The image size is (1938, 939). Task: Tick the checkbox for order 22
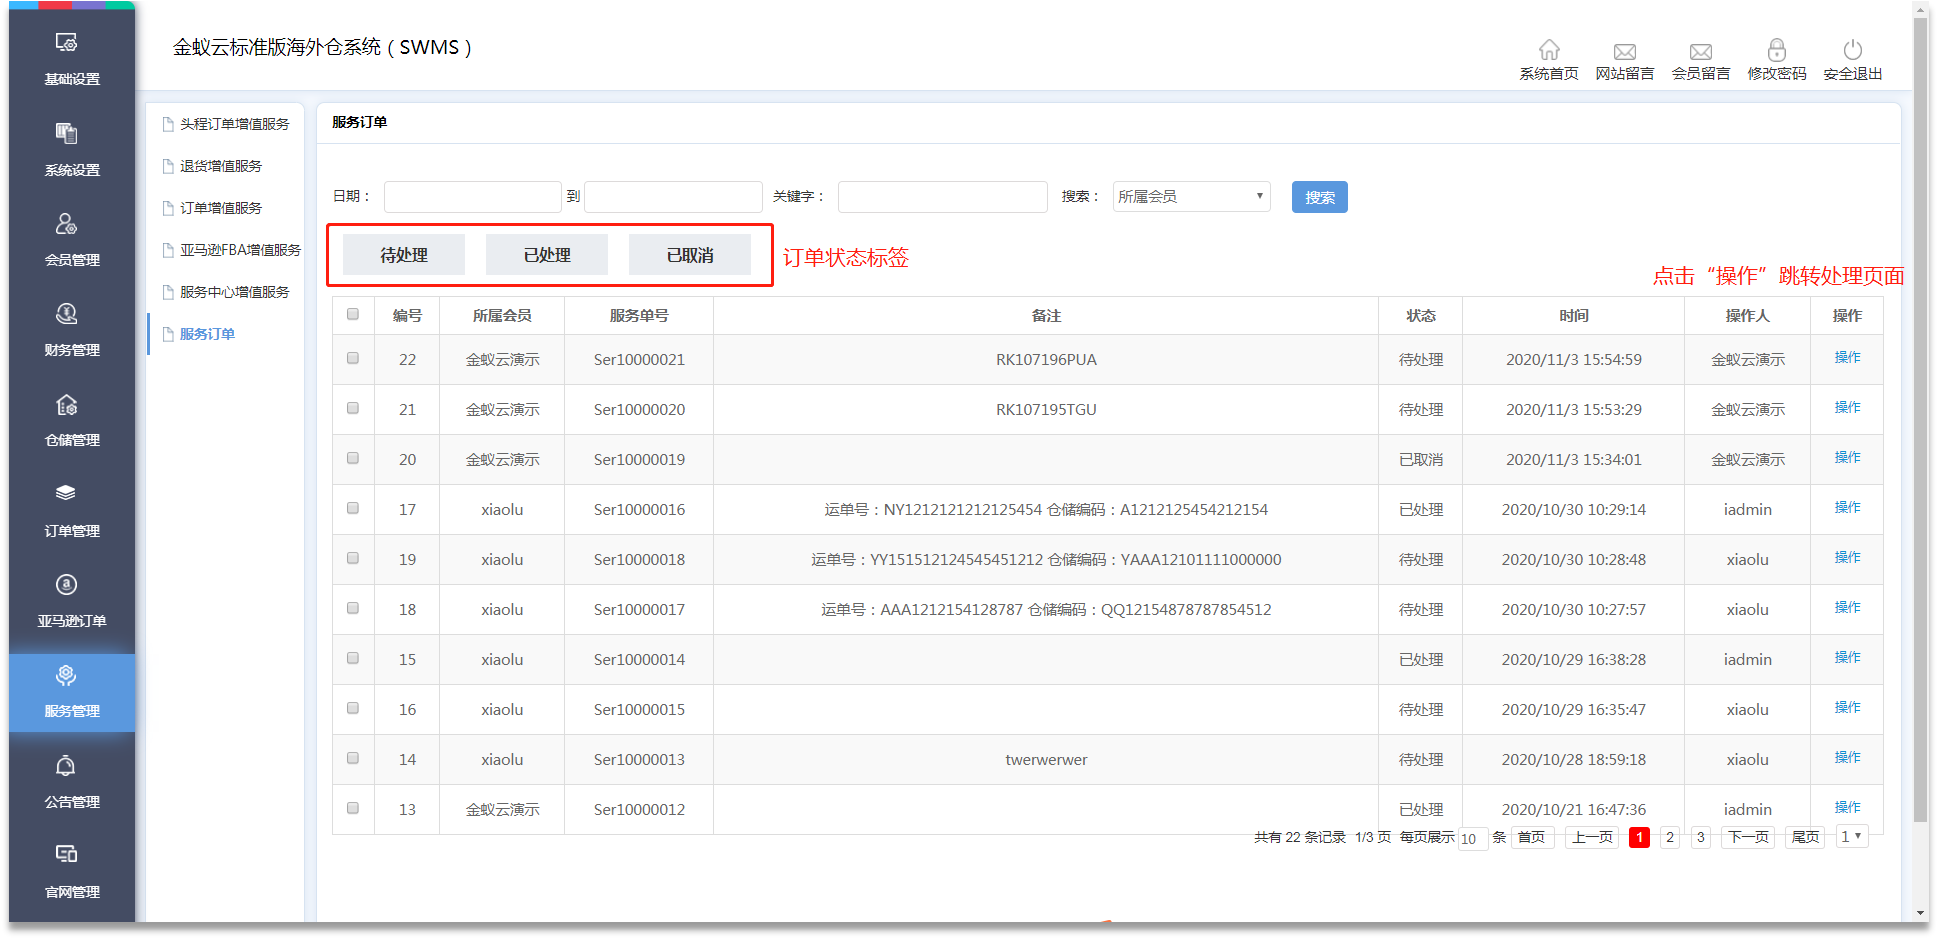[x=353, y=358]
